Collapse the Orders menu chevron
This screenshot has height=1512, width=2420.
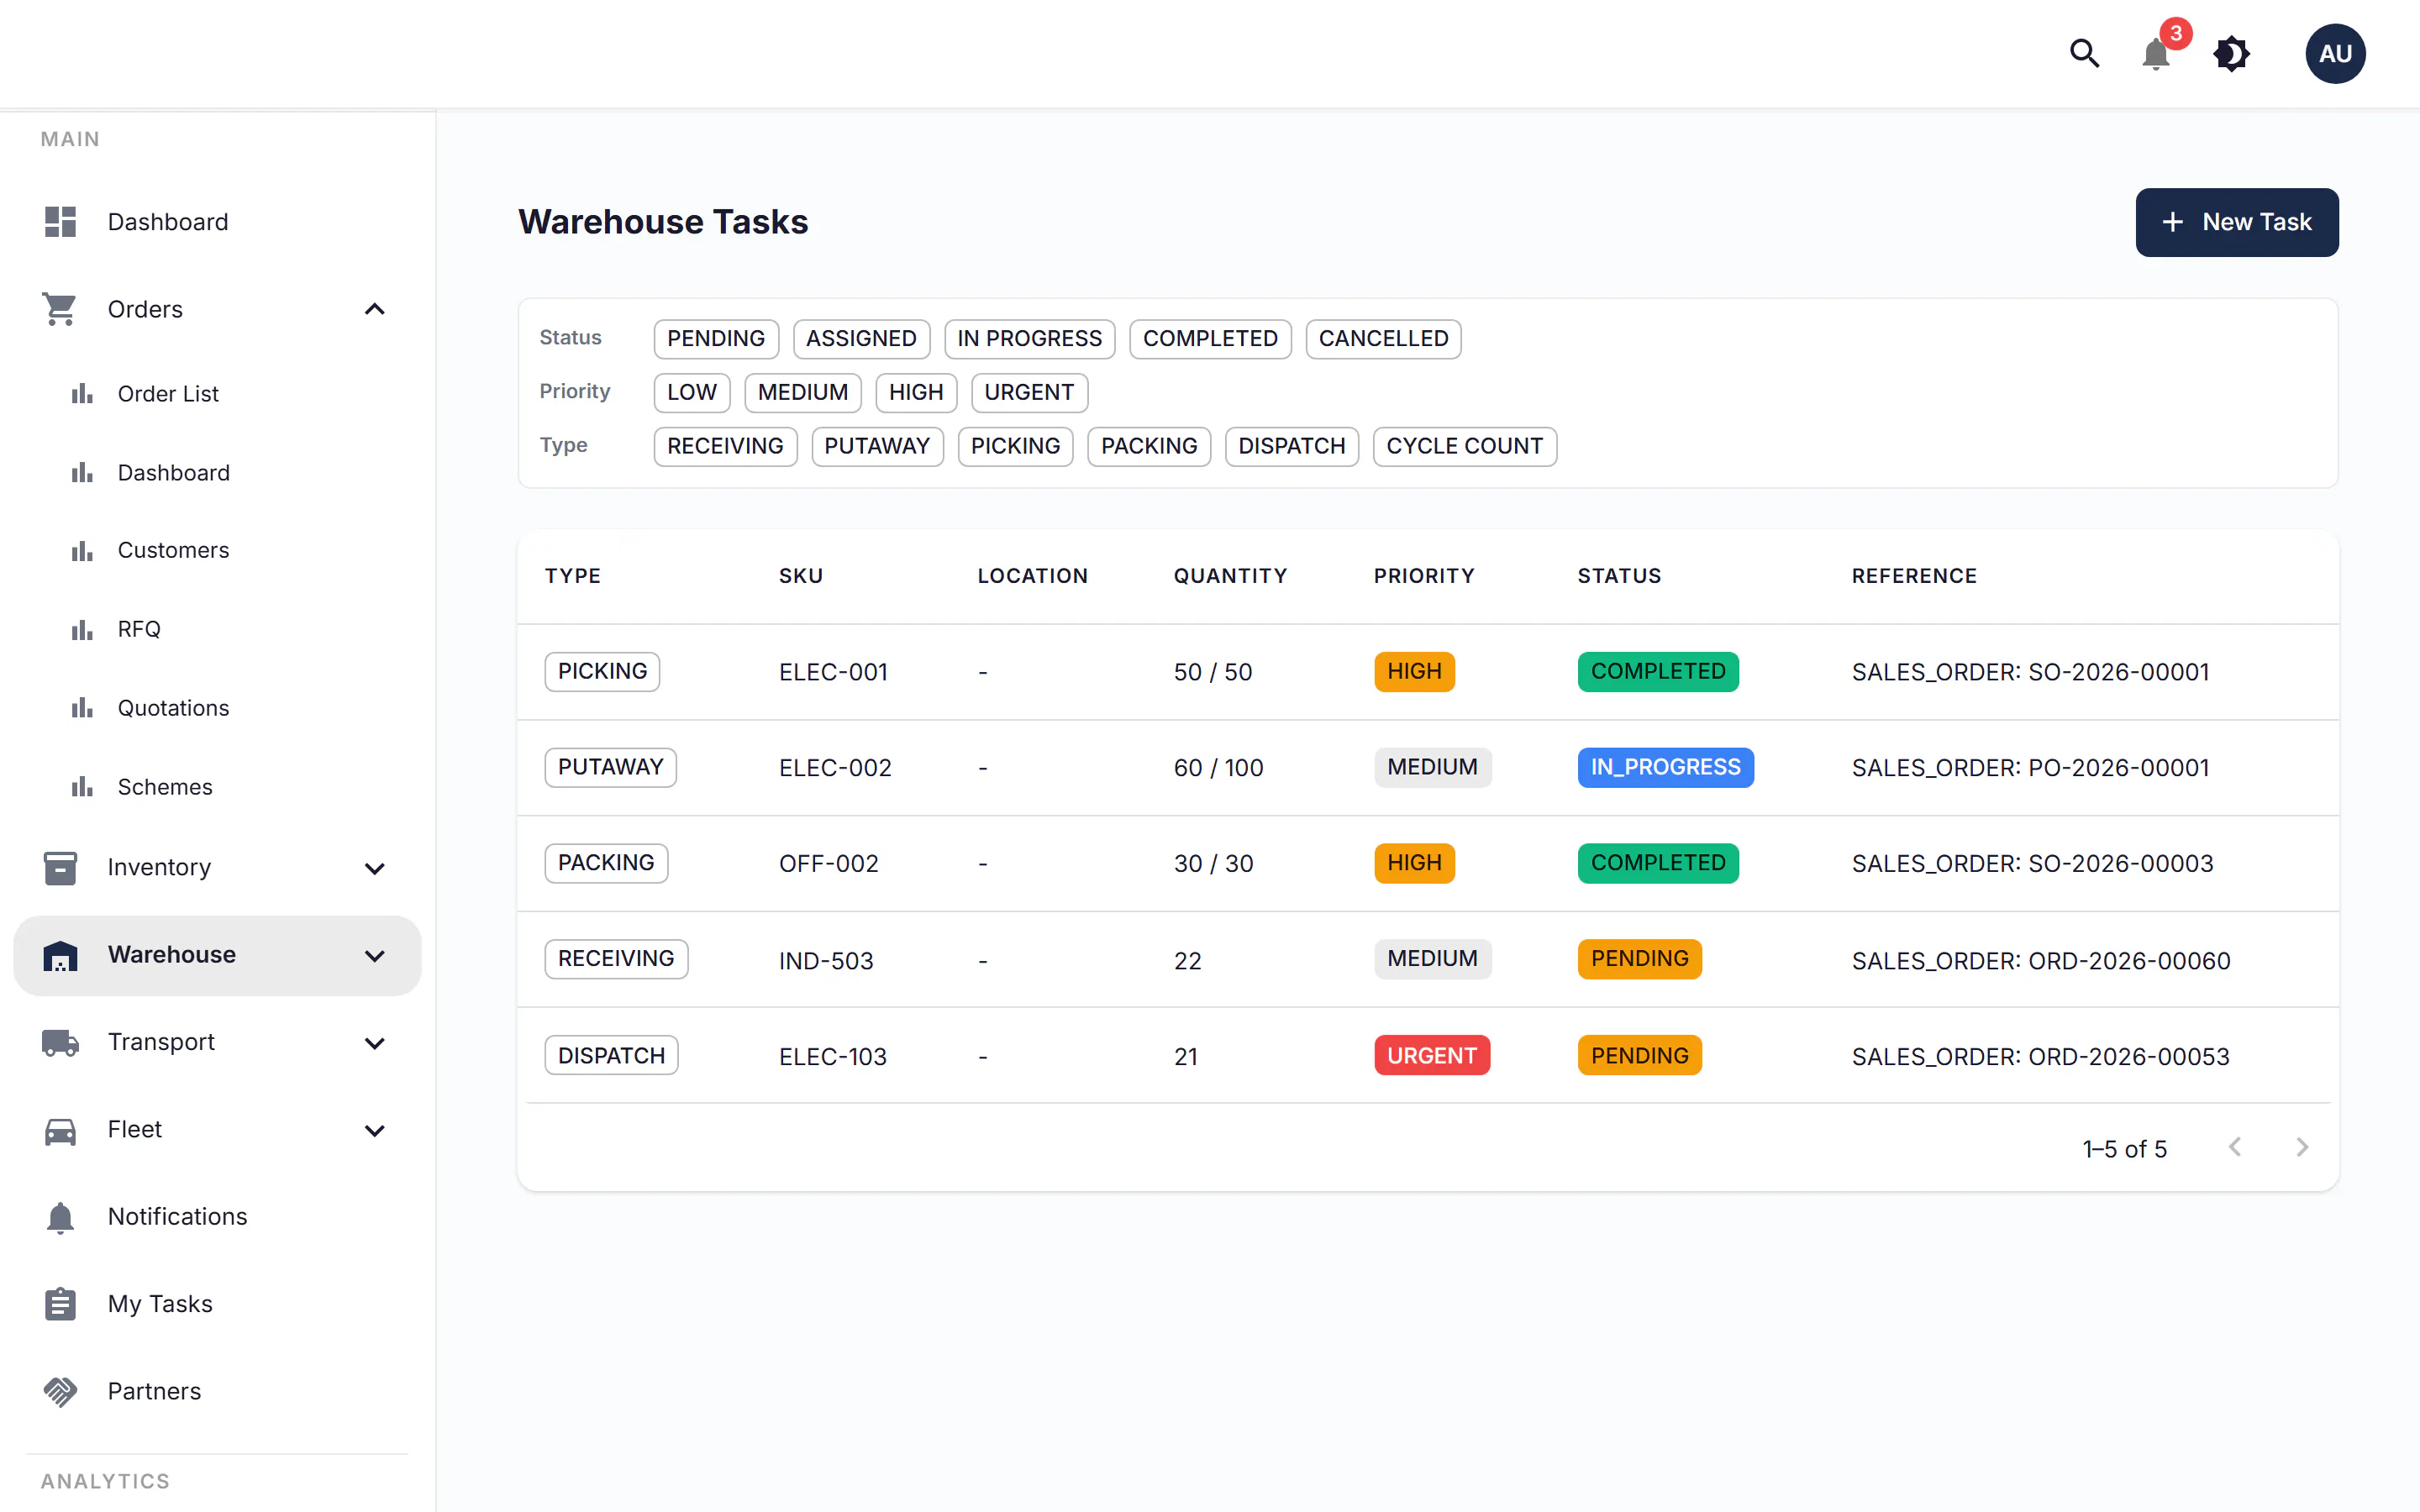[375, 309]
